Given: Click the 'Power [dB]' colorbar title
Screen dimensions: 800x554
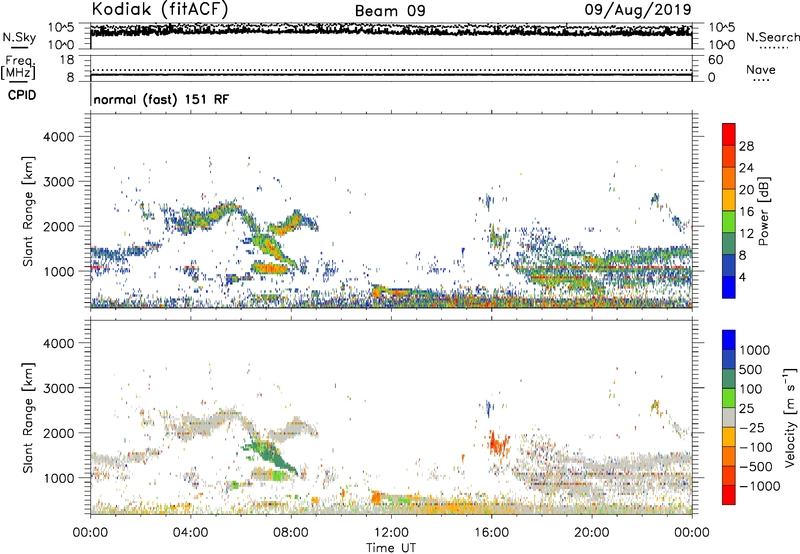Looking at the screenshot, I should point(764,211).
